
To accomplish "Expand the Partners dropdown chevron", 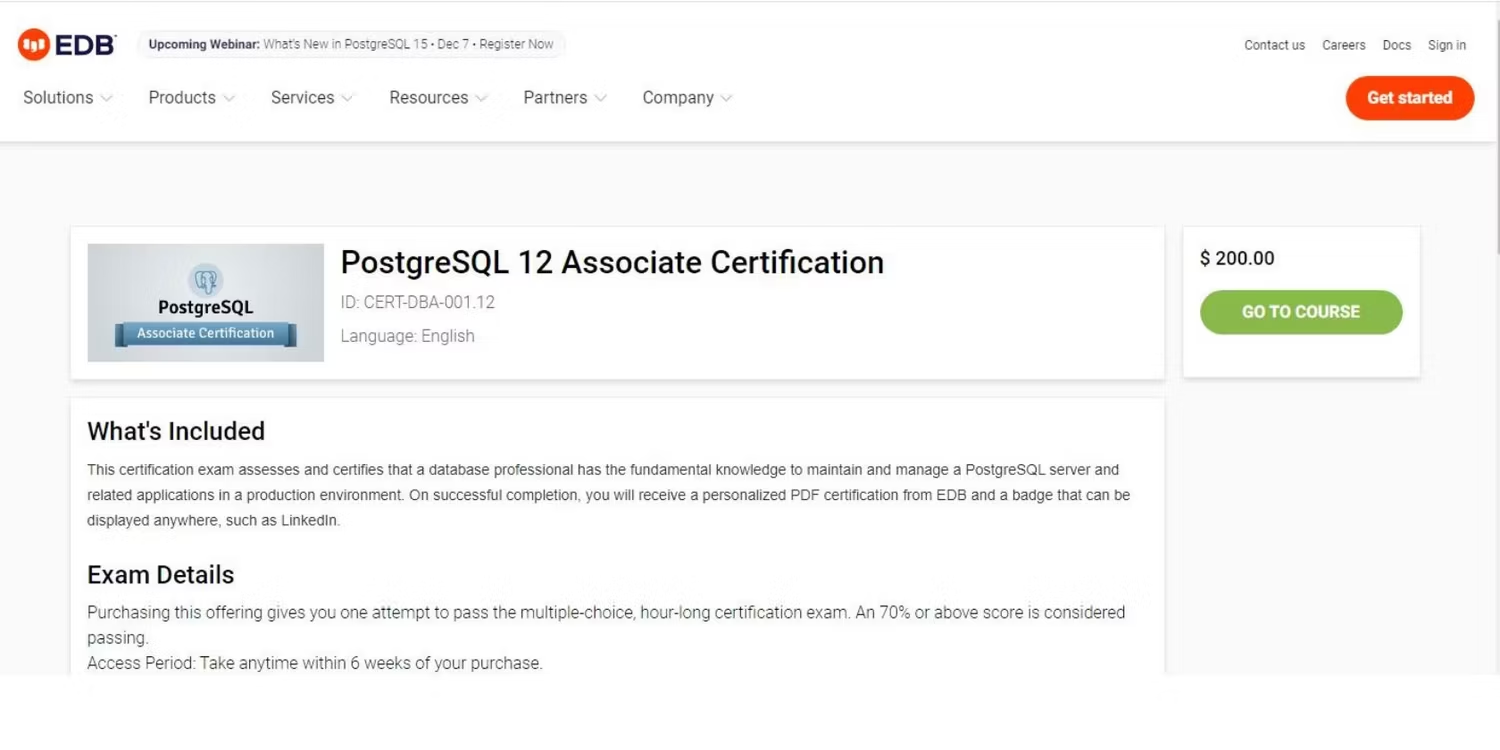I will 600,98.
